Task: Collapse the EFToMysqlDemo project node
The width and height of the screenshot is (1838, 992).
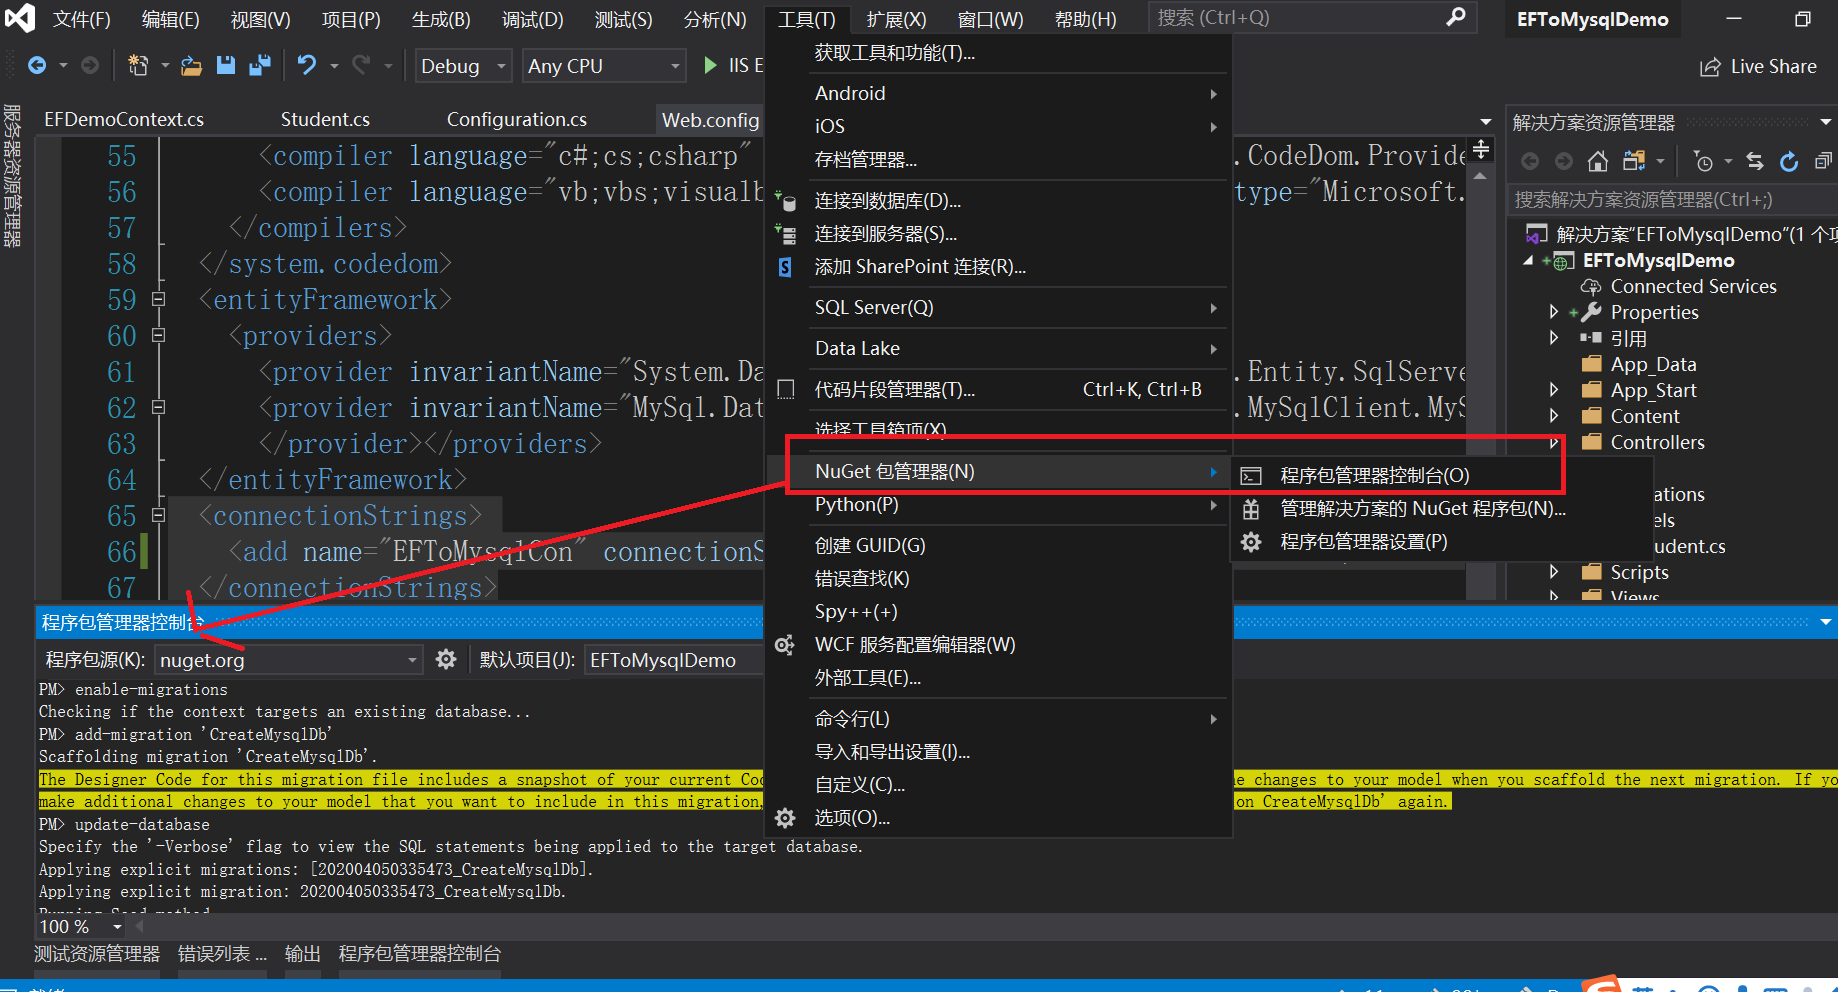Action: pyautogui.click(x=1528, y=260)
